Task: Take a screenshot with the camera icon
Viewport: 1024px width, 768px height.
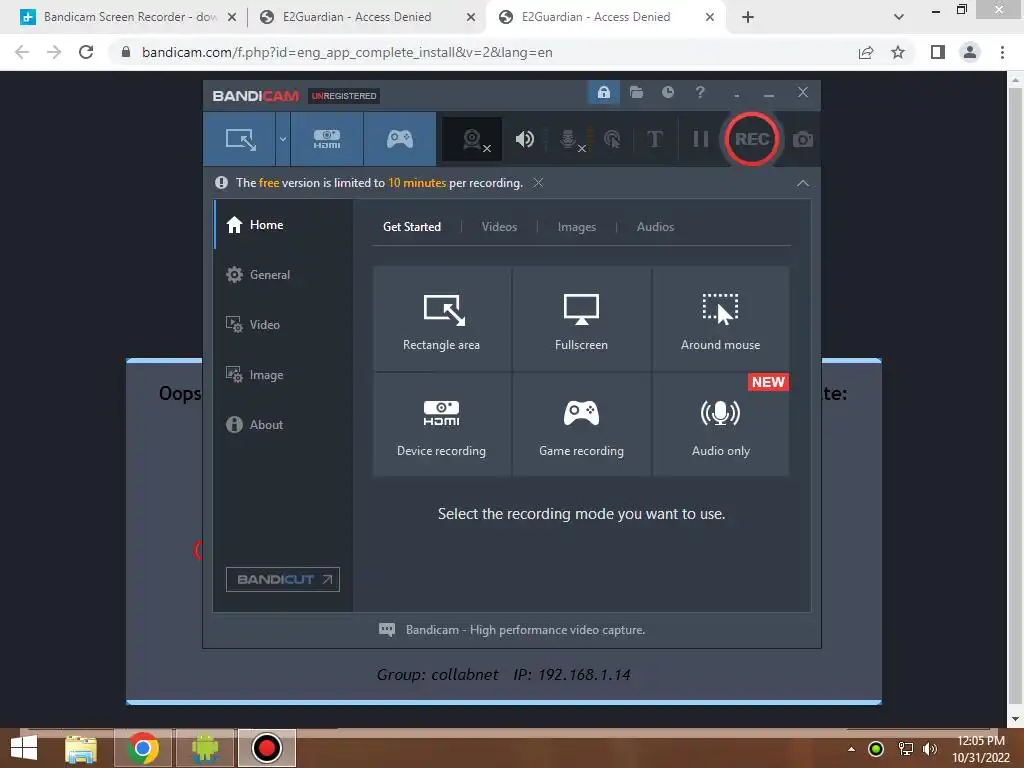Action: [x=803, y=139]
